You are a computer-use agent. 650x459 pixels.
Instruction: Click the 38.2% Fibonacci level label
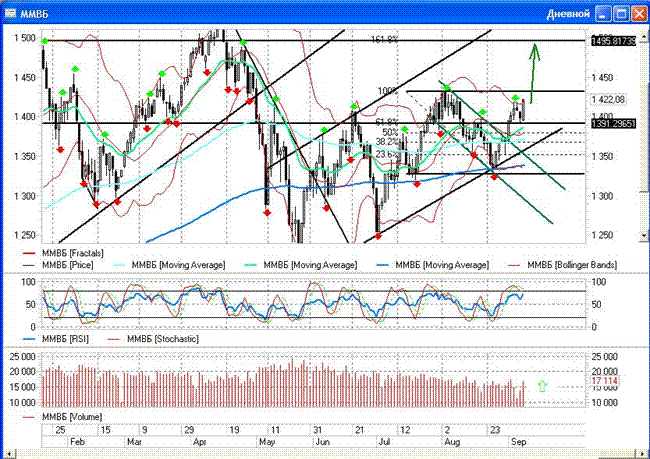[387, 142]
